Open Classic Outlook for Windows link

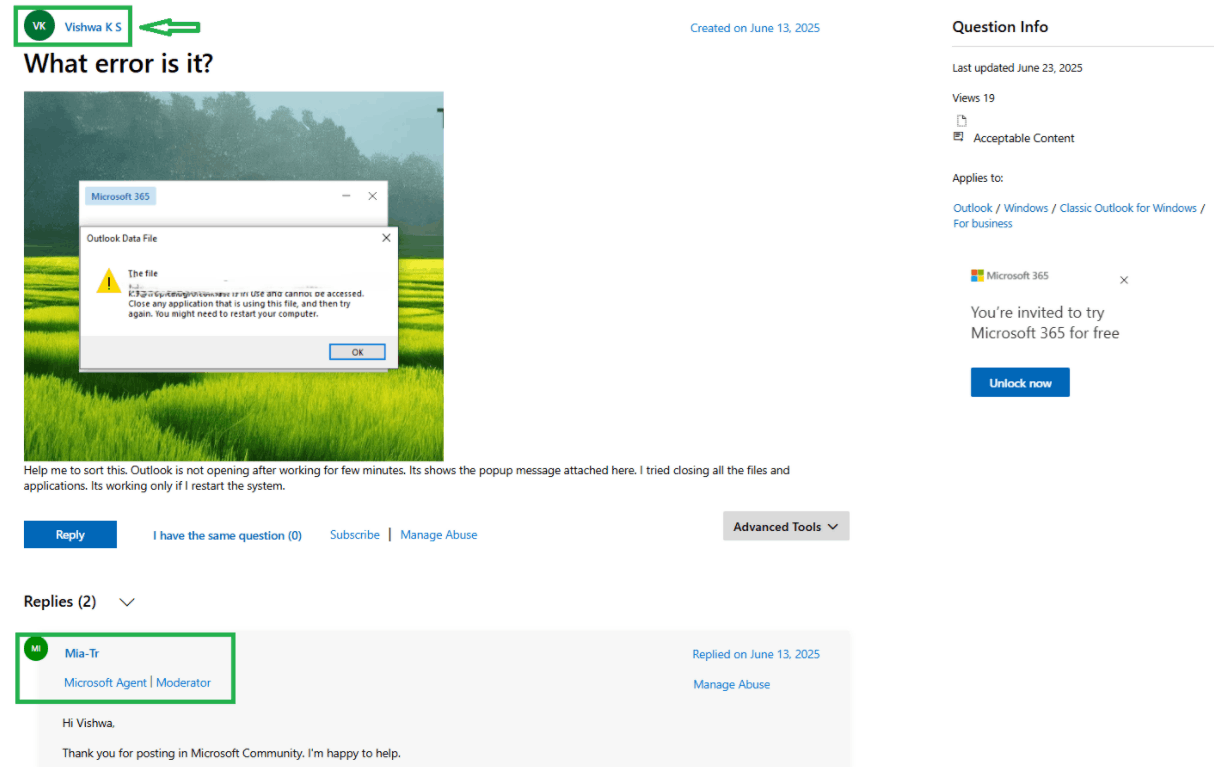pos(1128,208)
